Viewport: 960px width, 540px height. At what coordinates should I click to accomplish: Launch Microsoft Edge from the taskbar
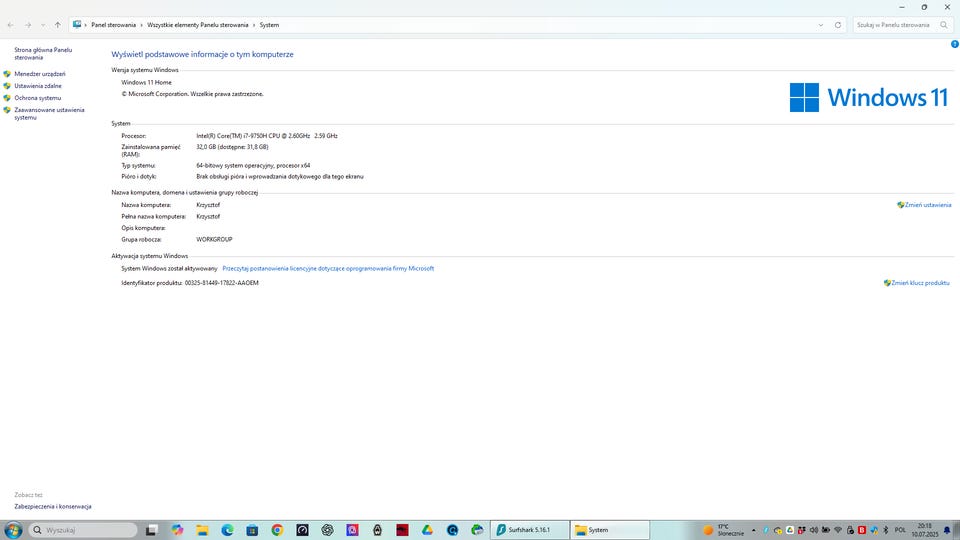pos(227,530)
